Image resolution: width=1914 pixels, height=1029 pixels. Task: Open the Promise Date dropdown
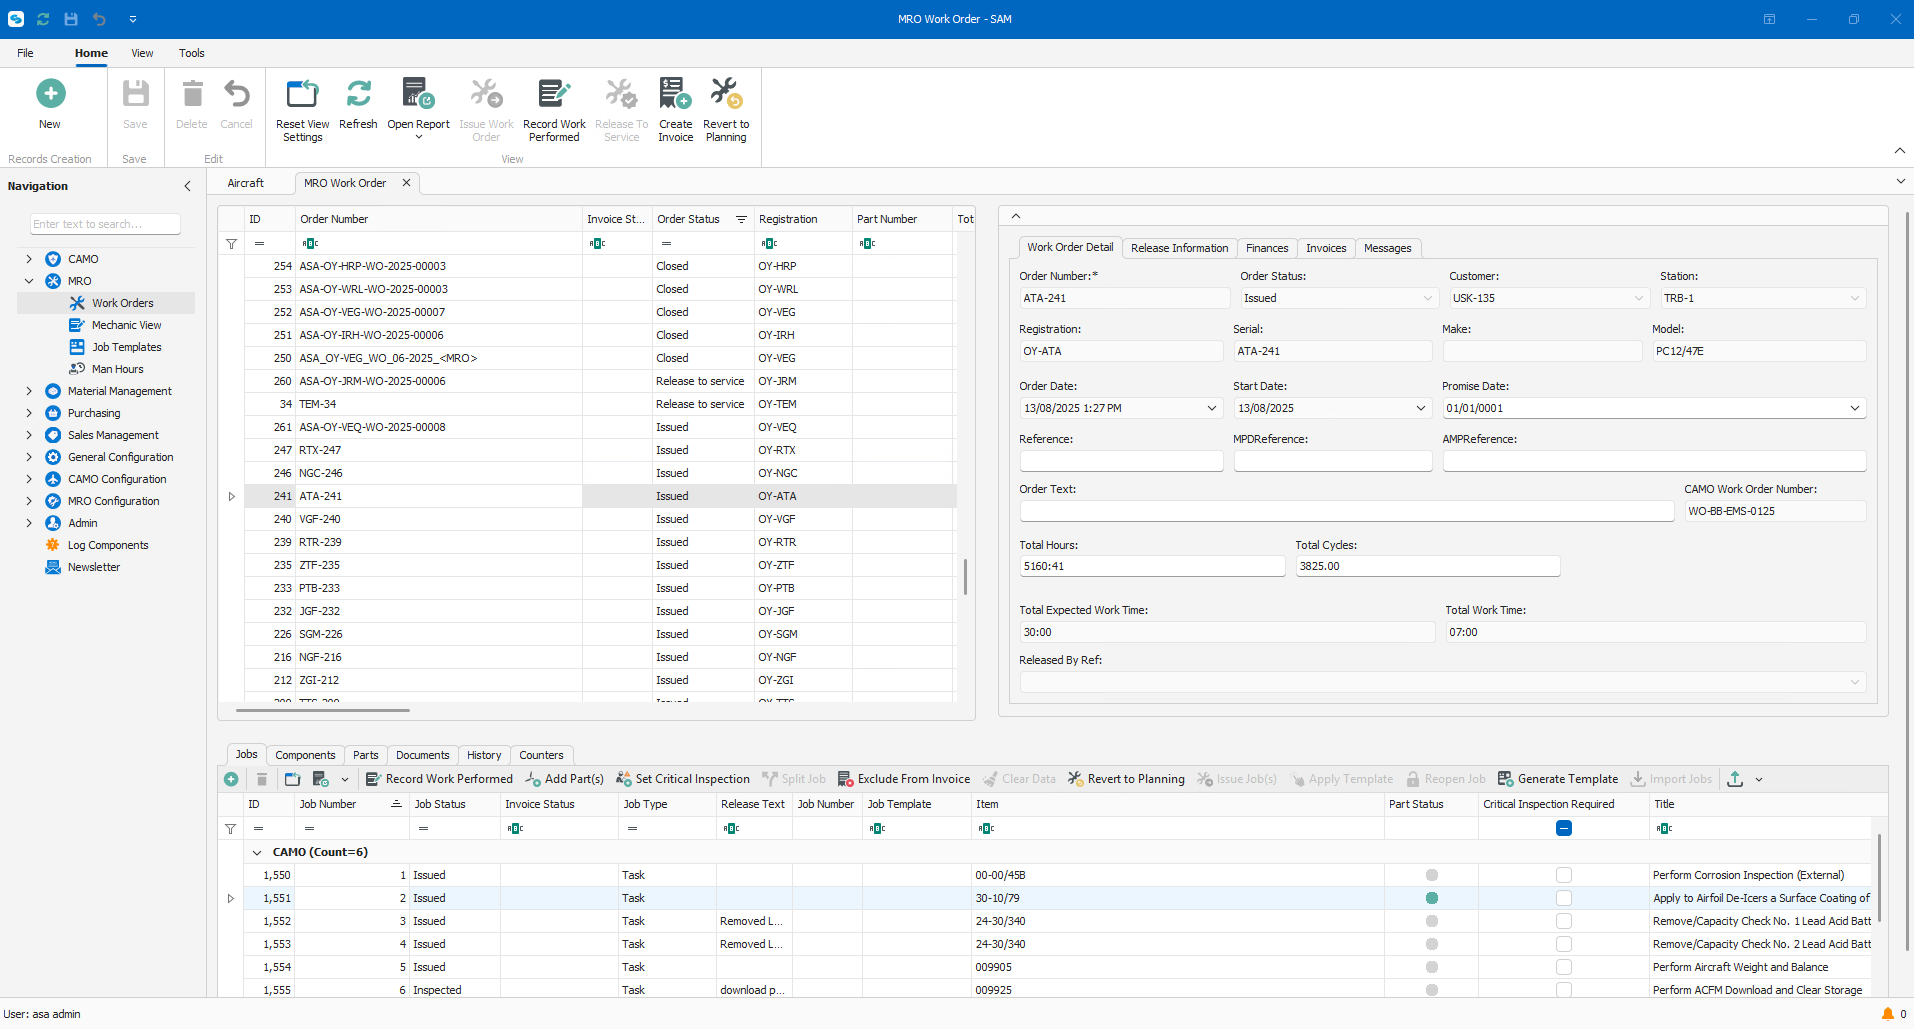click(1855, 408)
